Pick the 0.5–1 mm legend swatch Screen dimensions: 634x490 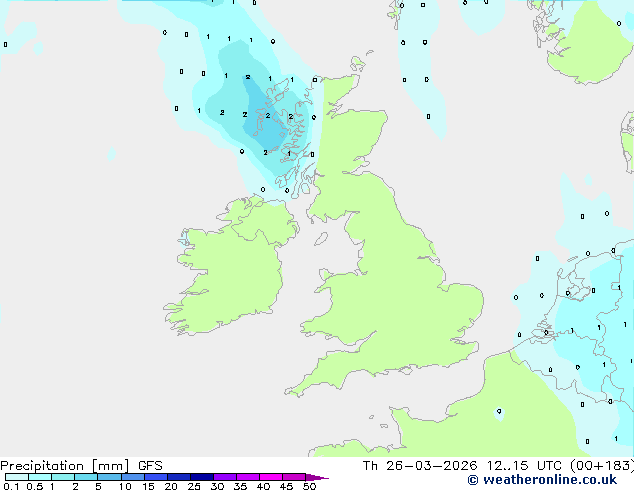coord(40,477)
